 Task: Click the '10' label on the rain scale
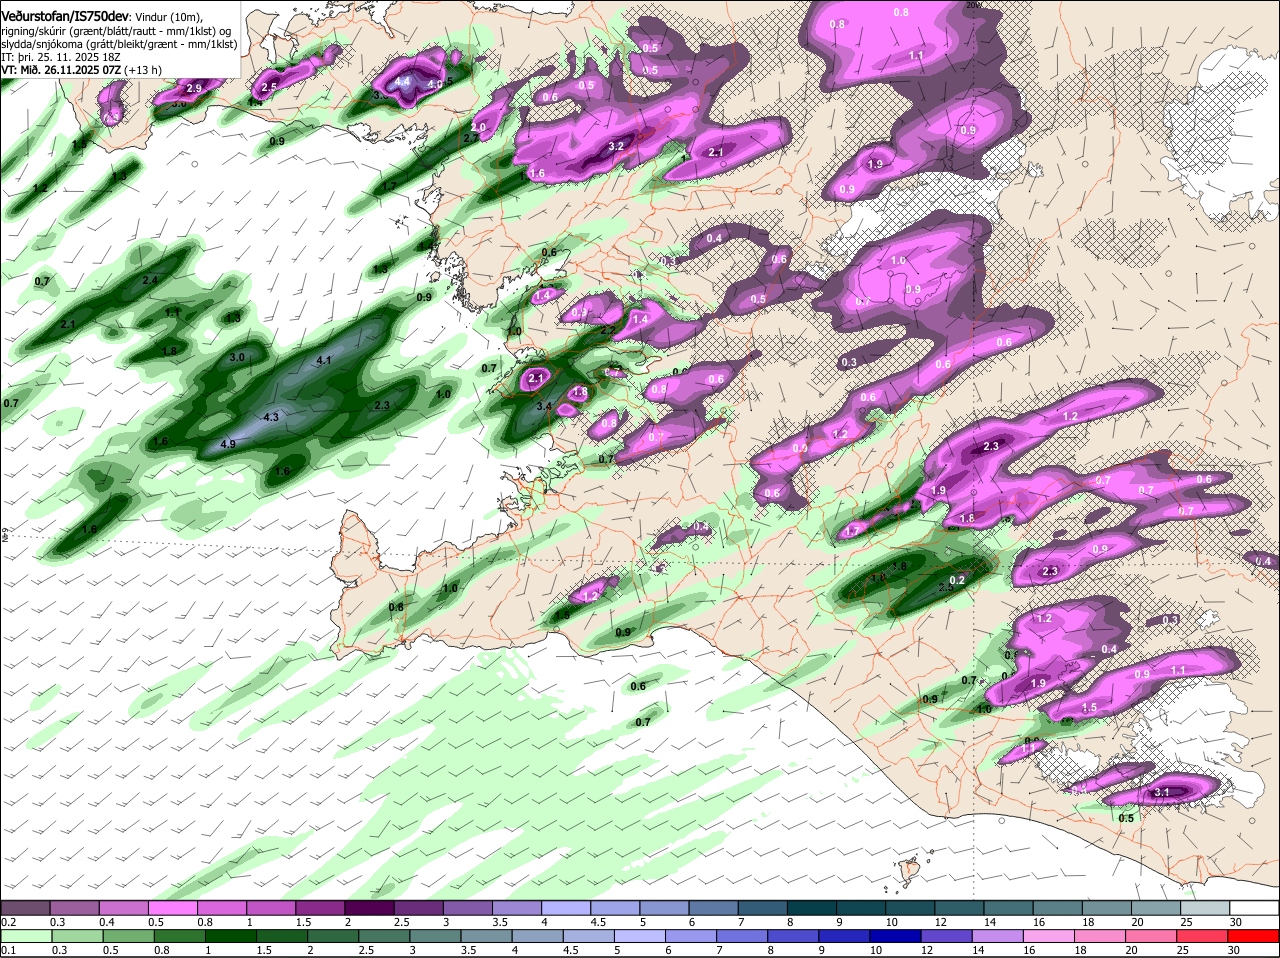click(x=875, y=950)
